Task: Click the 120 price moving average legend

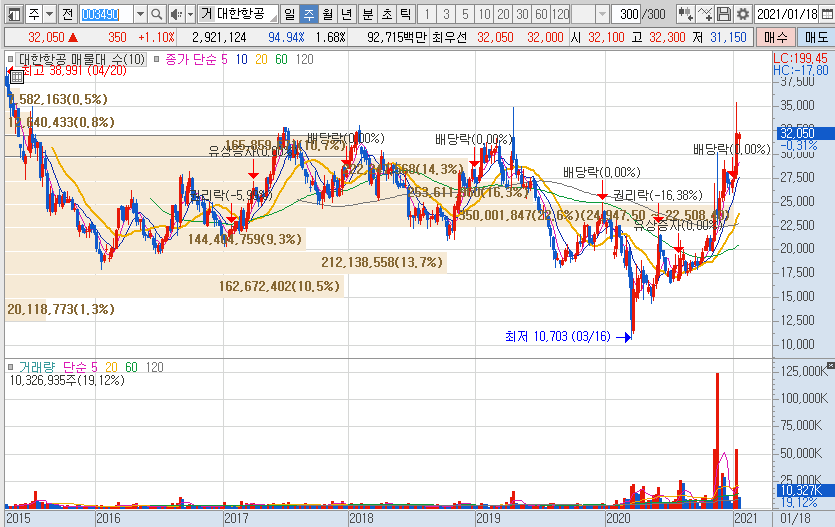Action: click(305, 59)
